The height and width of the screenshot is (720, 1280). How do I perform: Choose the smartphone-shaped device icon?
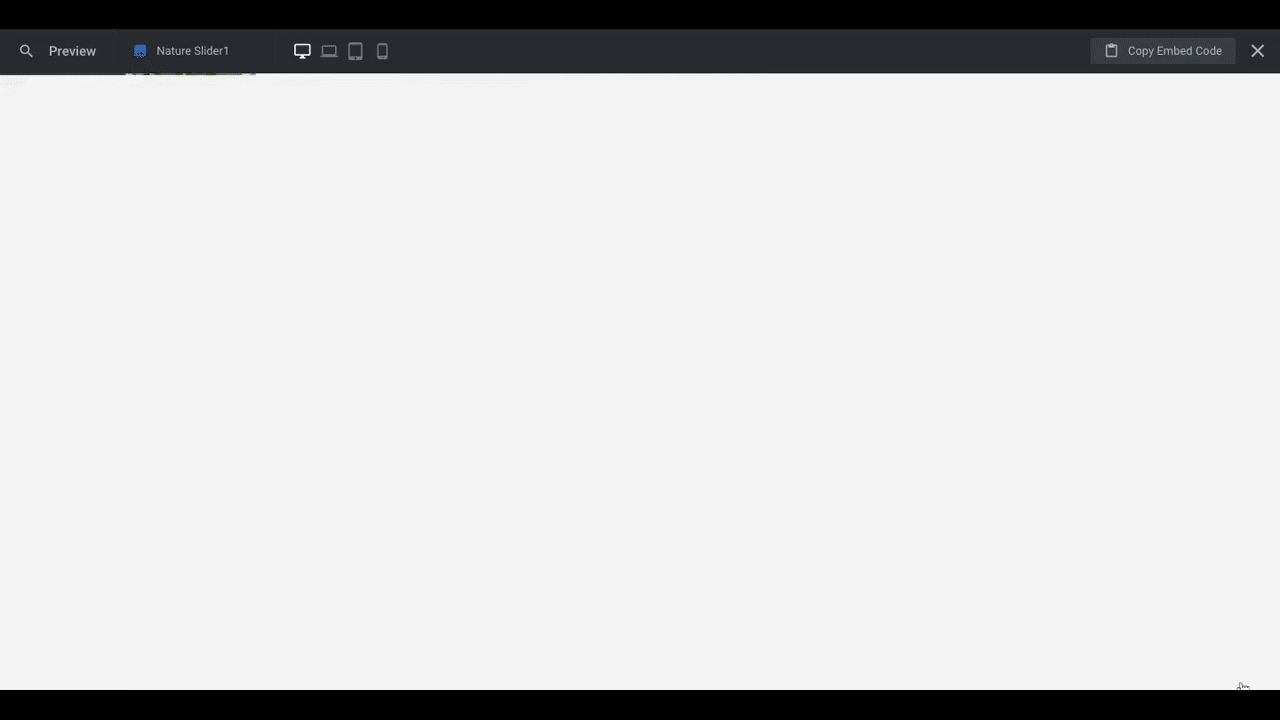pos(382,51)
